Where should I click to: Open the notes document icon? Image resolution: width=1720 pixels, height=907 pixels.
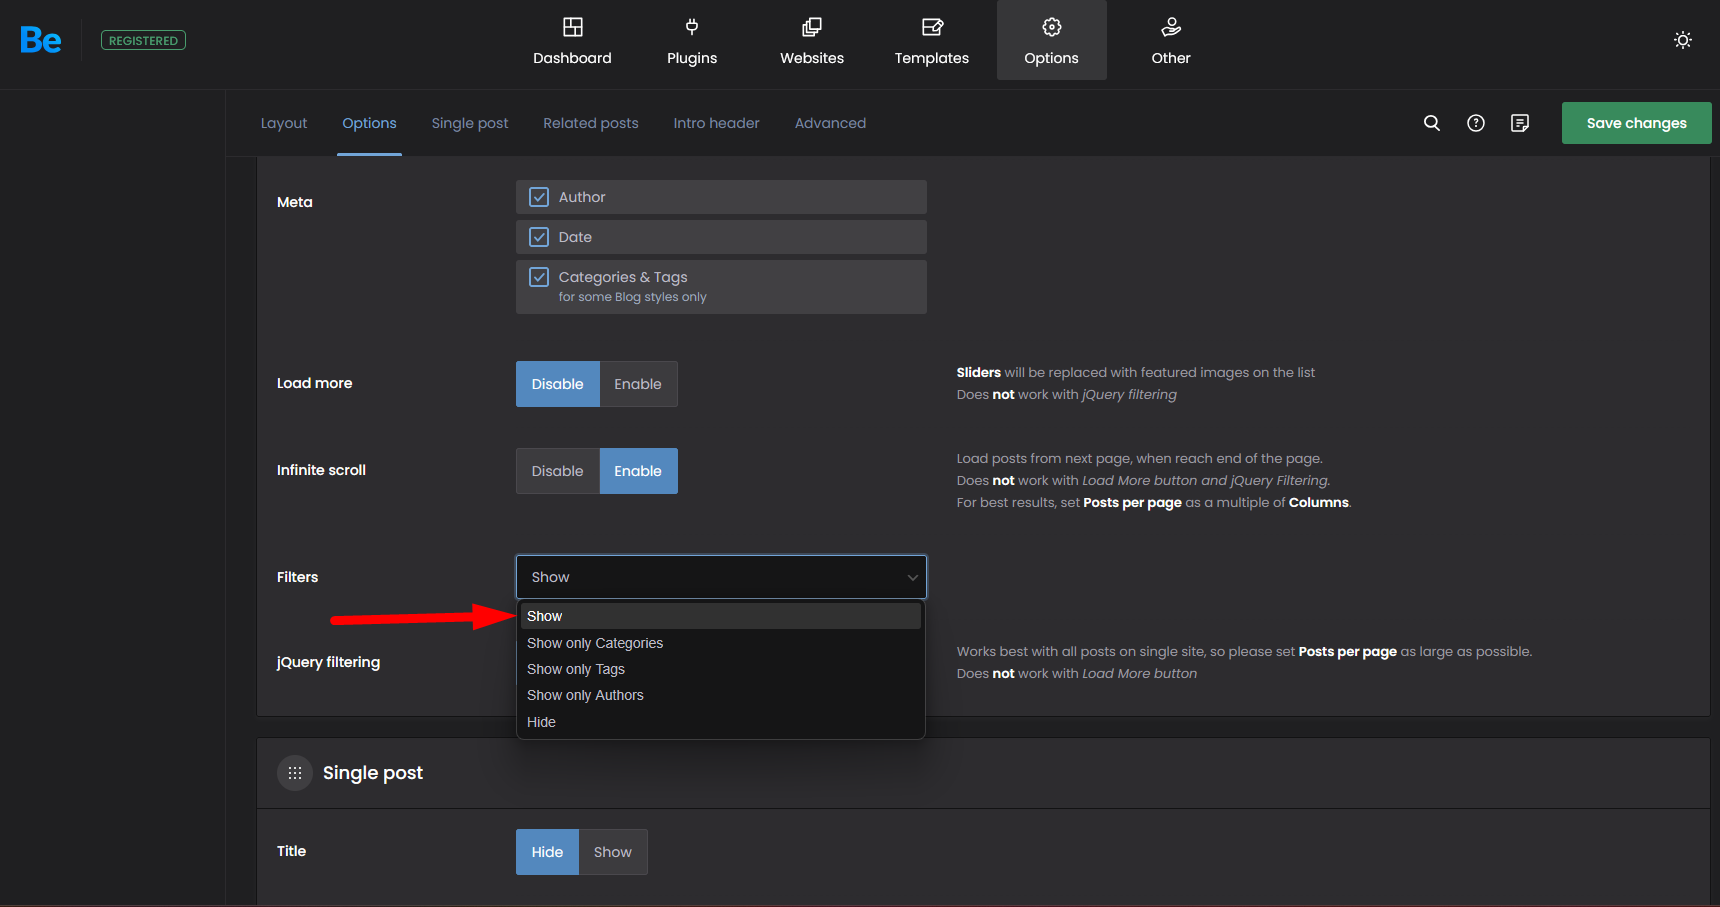coord(1520,123)
